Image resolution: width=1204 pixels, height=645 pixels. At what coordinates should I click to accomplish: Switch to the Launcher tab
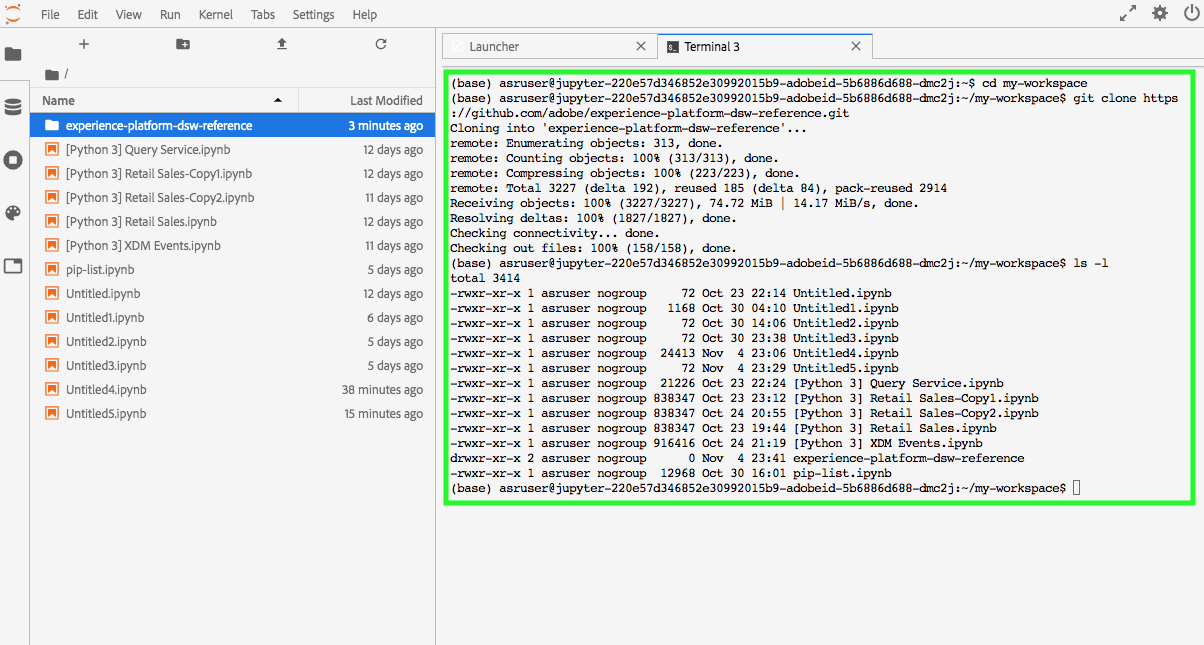point(549,46)
